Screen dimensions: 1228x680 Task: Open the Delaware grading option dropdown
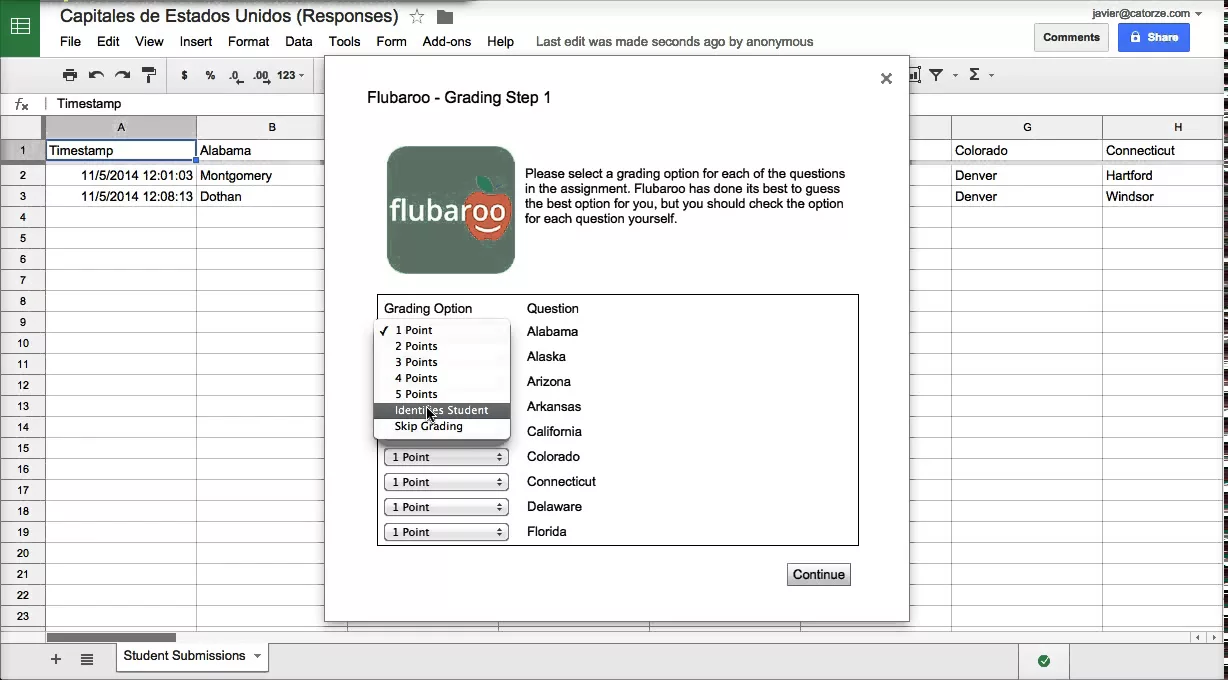pyautogui.click(x=446, y=507)
